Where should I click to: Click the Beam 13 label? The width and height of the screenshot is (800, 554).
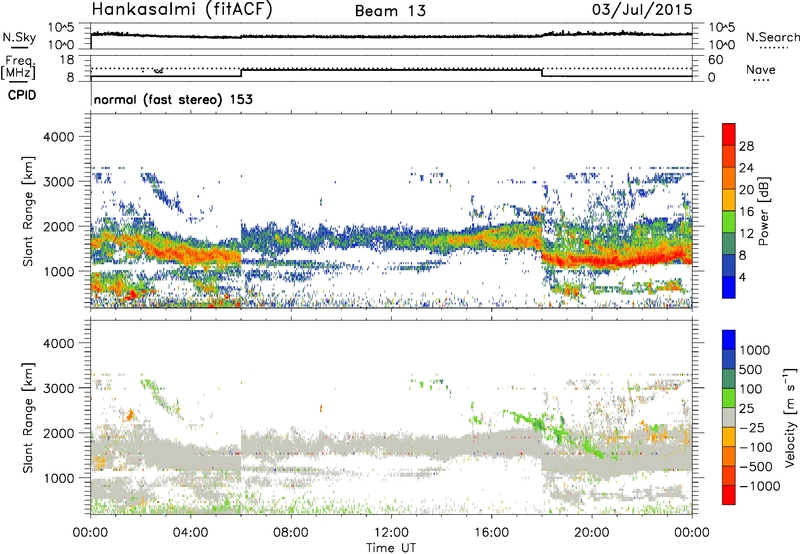click(x=390, y=11)
